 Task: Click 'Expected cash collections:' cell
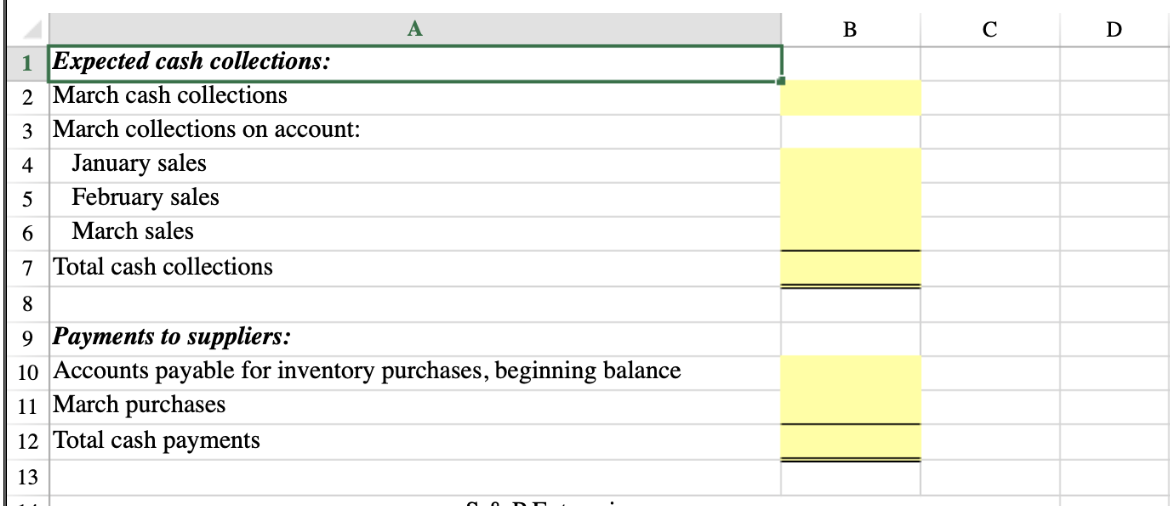click(415, 63)
